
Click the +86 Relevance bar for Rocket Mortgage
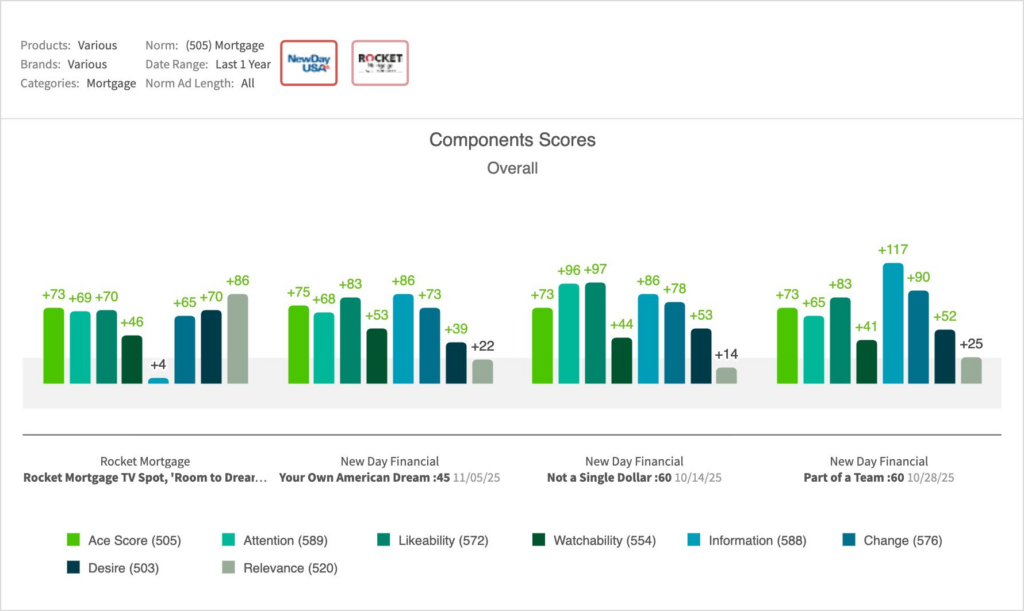[x=237, y=338]
